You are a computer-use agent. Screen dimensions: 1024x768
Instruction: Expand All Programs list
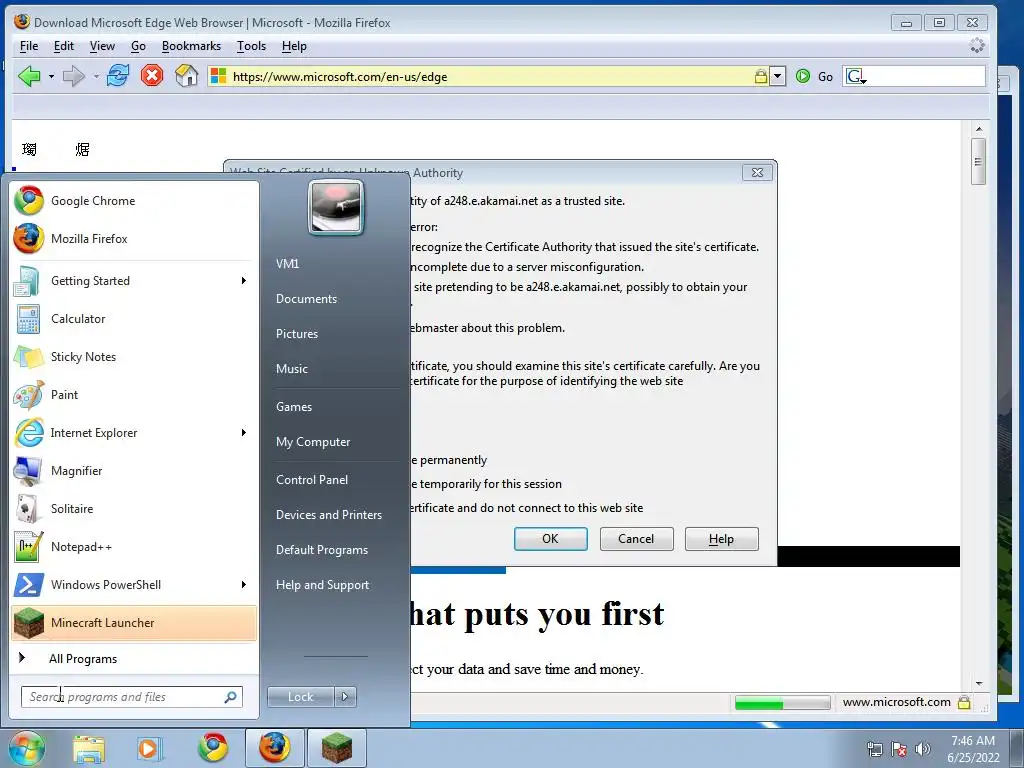134,659
